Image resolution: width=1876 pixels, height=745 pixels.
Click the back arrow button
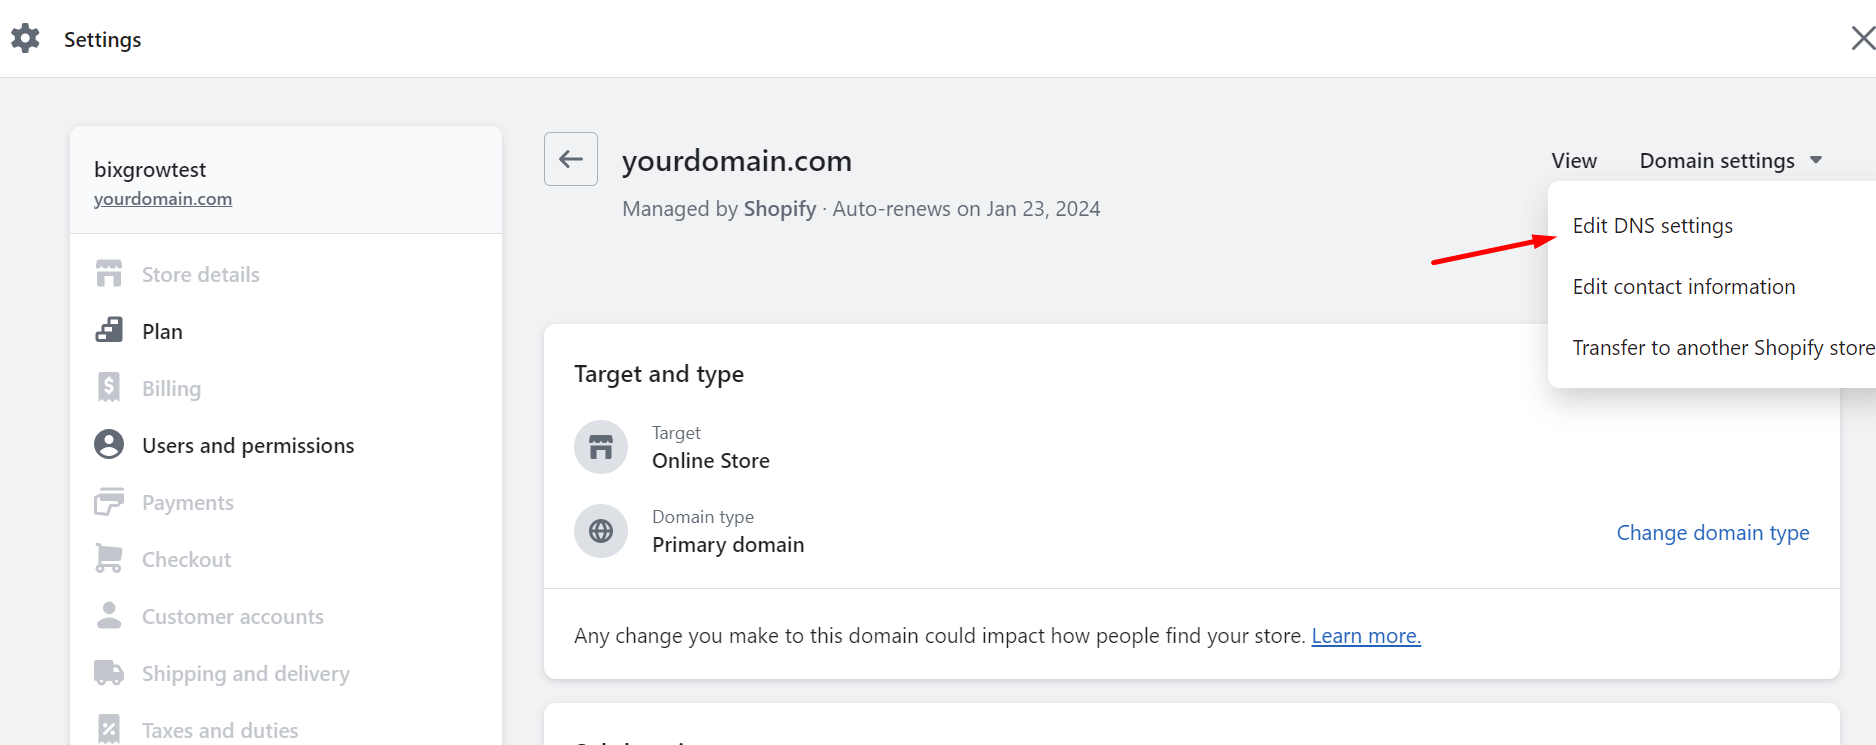click(x=571, y=159)
